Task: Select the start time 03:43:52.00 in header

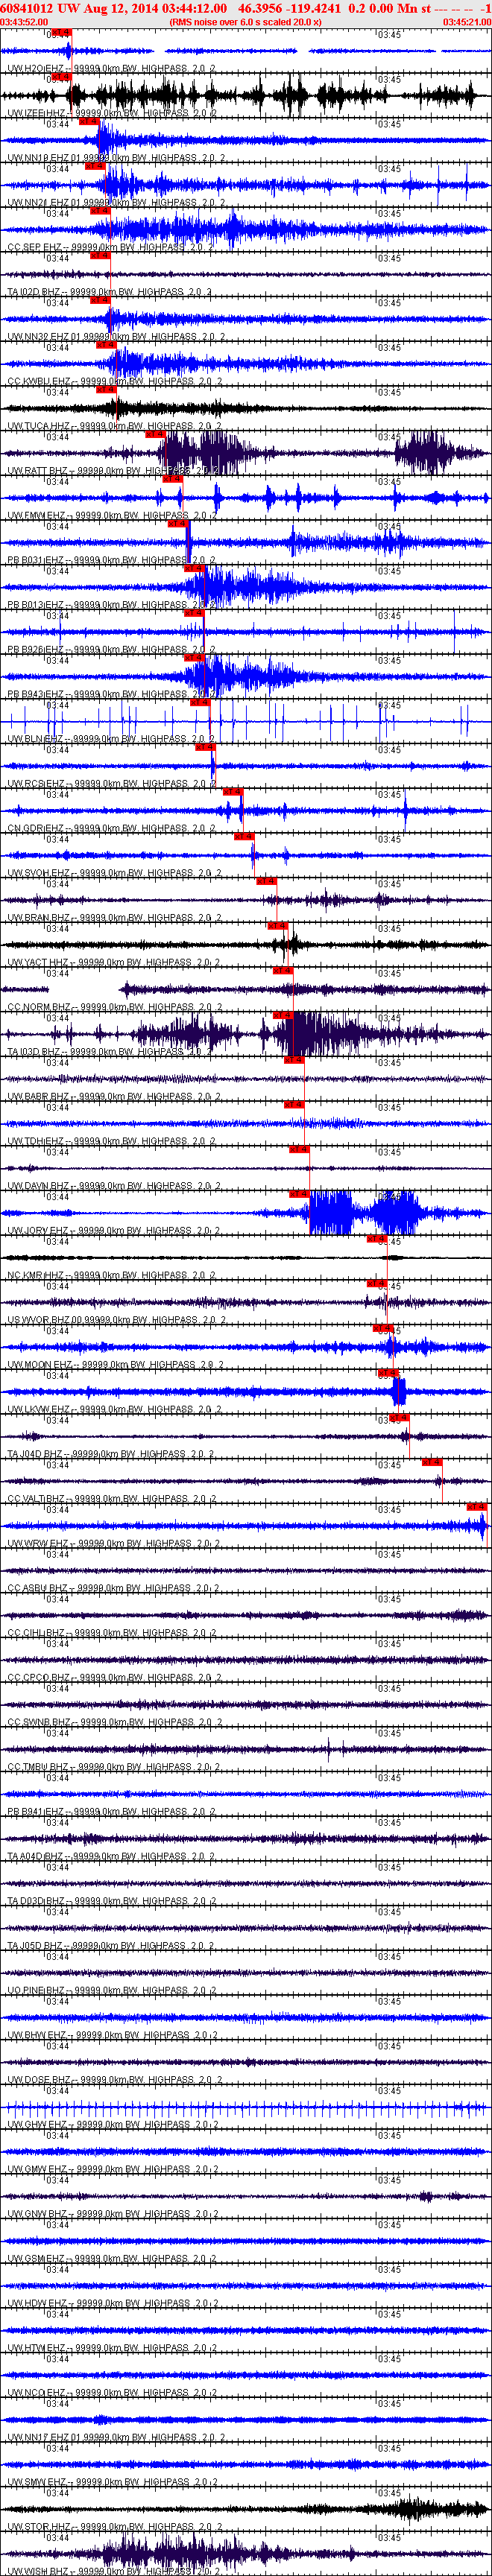Action: pos(24,21)
